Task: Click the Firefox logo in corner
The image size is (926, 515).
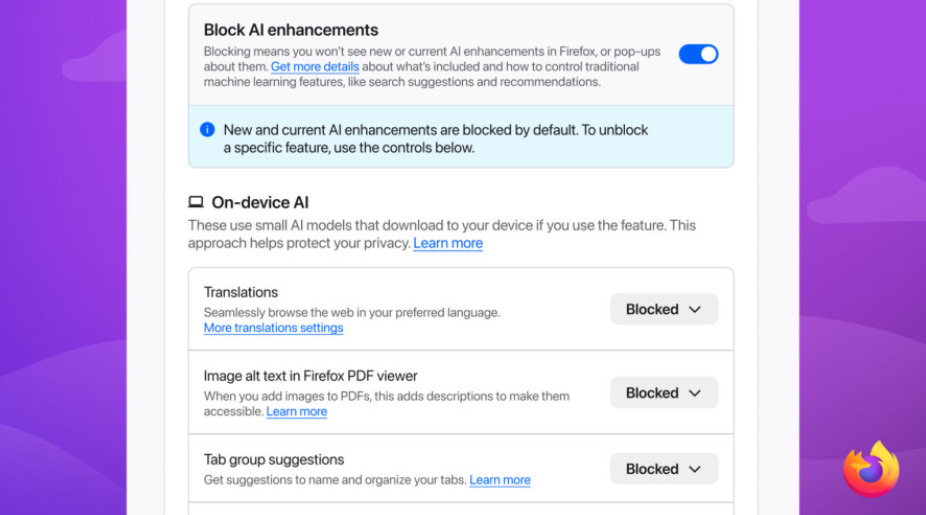Action: [871, 469]
